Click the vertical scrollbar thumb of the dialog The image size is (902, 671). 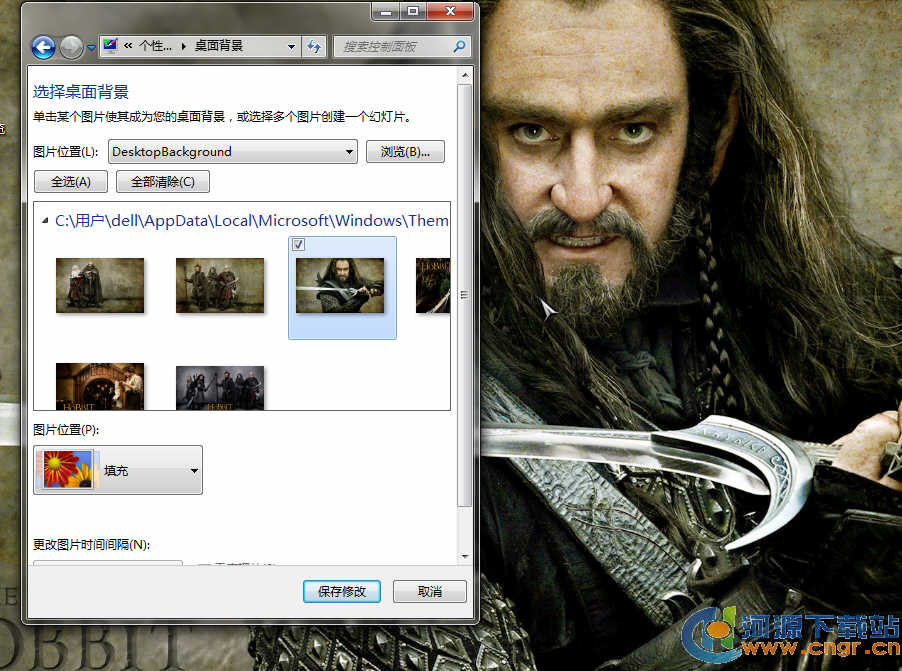(465, 295)
